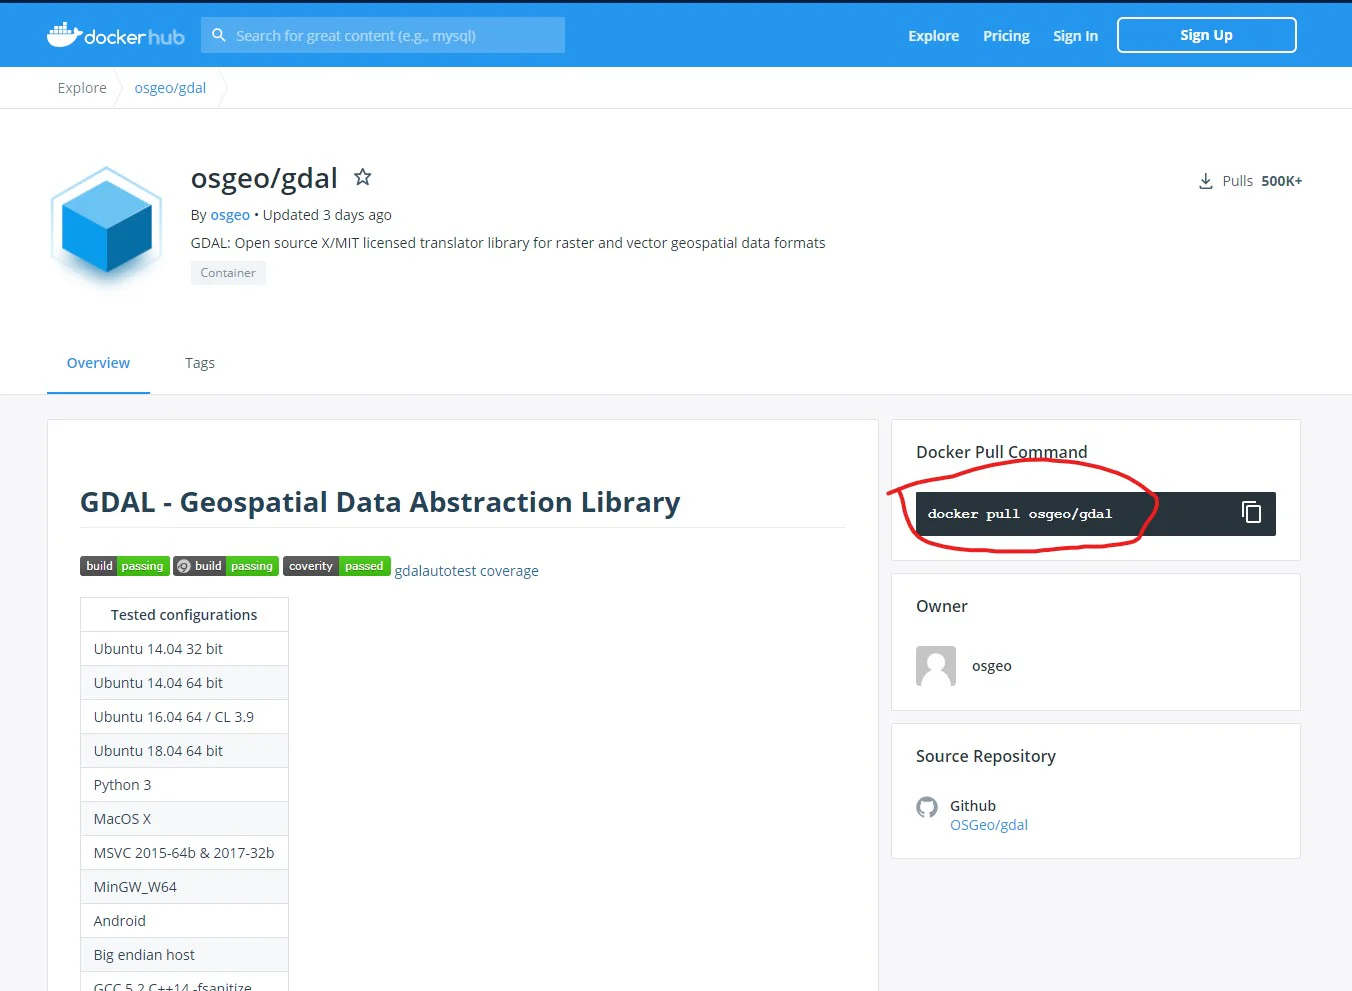Screen dimensions: 1352x991
Task: Open the second build passing badge
Action: click(x=226, y=566)
